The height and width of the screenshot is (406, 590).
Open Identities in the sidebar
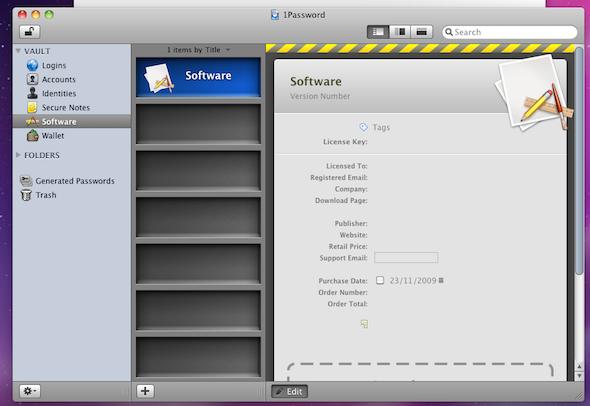point(59,93)
